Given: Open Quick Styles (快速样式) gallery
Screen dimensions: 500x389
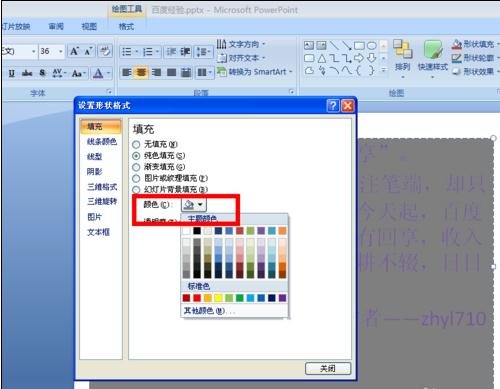Looking at the screenshot, I should (433, 59).
